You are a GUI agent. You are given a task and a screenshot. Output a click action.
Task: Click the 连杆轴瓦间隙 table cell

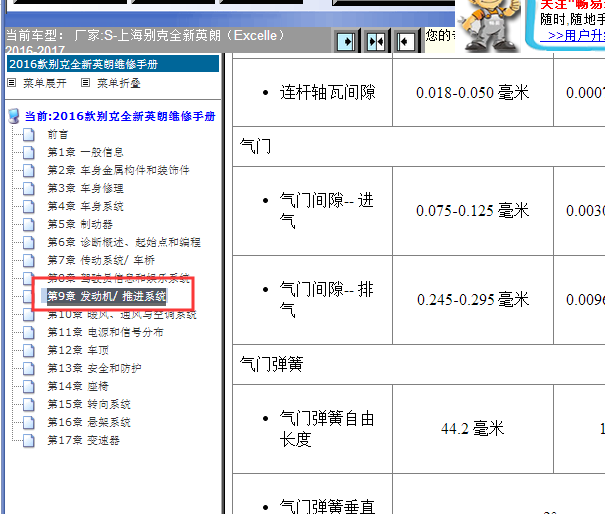point(313,92)
